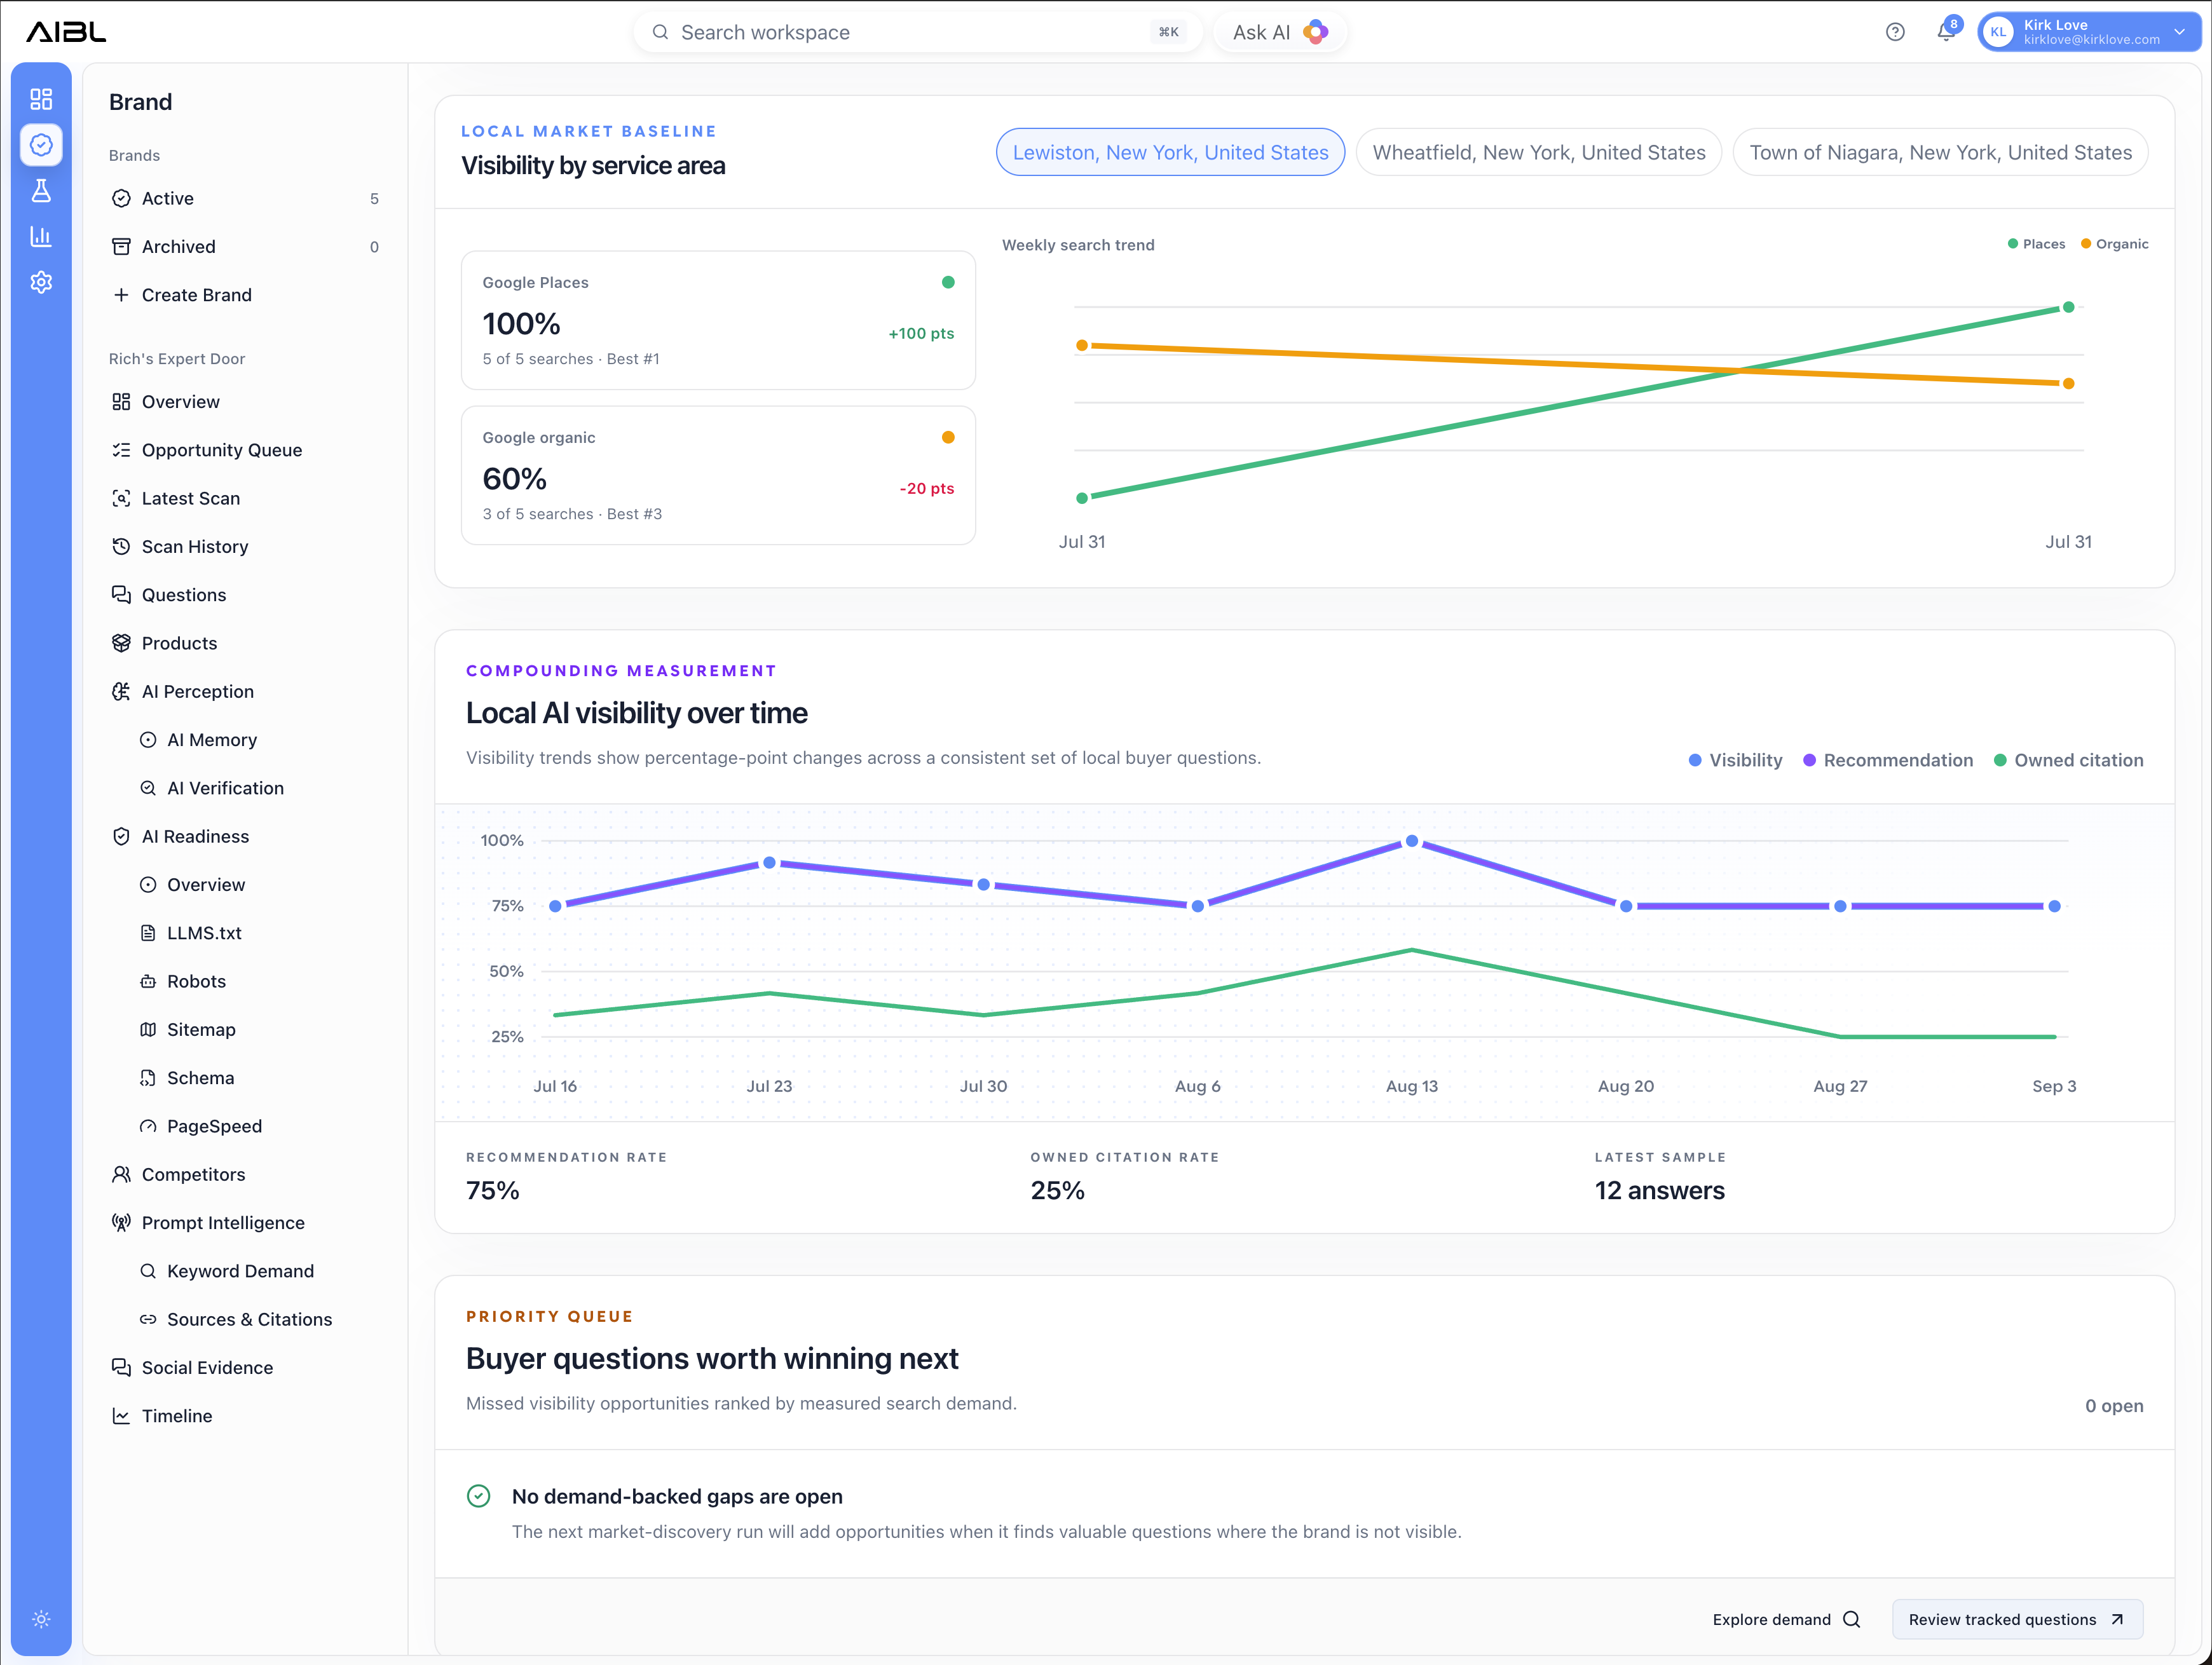Click the Opportunity Queue list icon
Screen dimensions: 2212x1665
121,450
